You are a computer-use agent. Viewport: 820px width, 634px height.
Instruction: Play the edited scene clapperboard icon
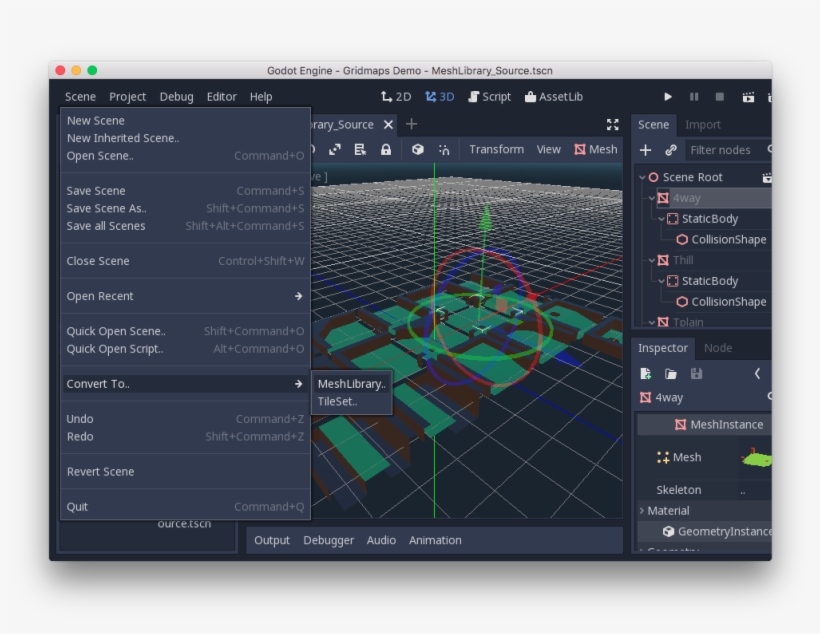tap(748, 97)
